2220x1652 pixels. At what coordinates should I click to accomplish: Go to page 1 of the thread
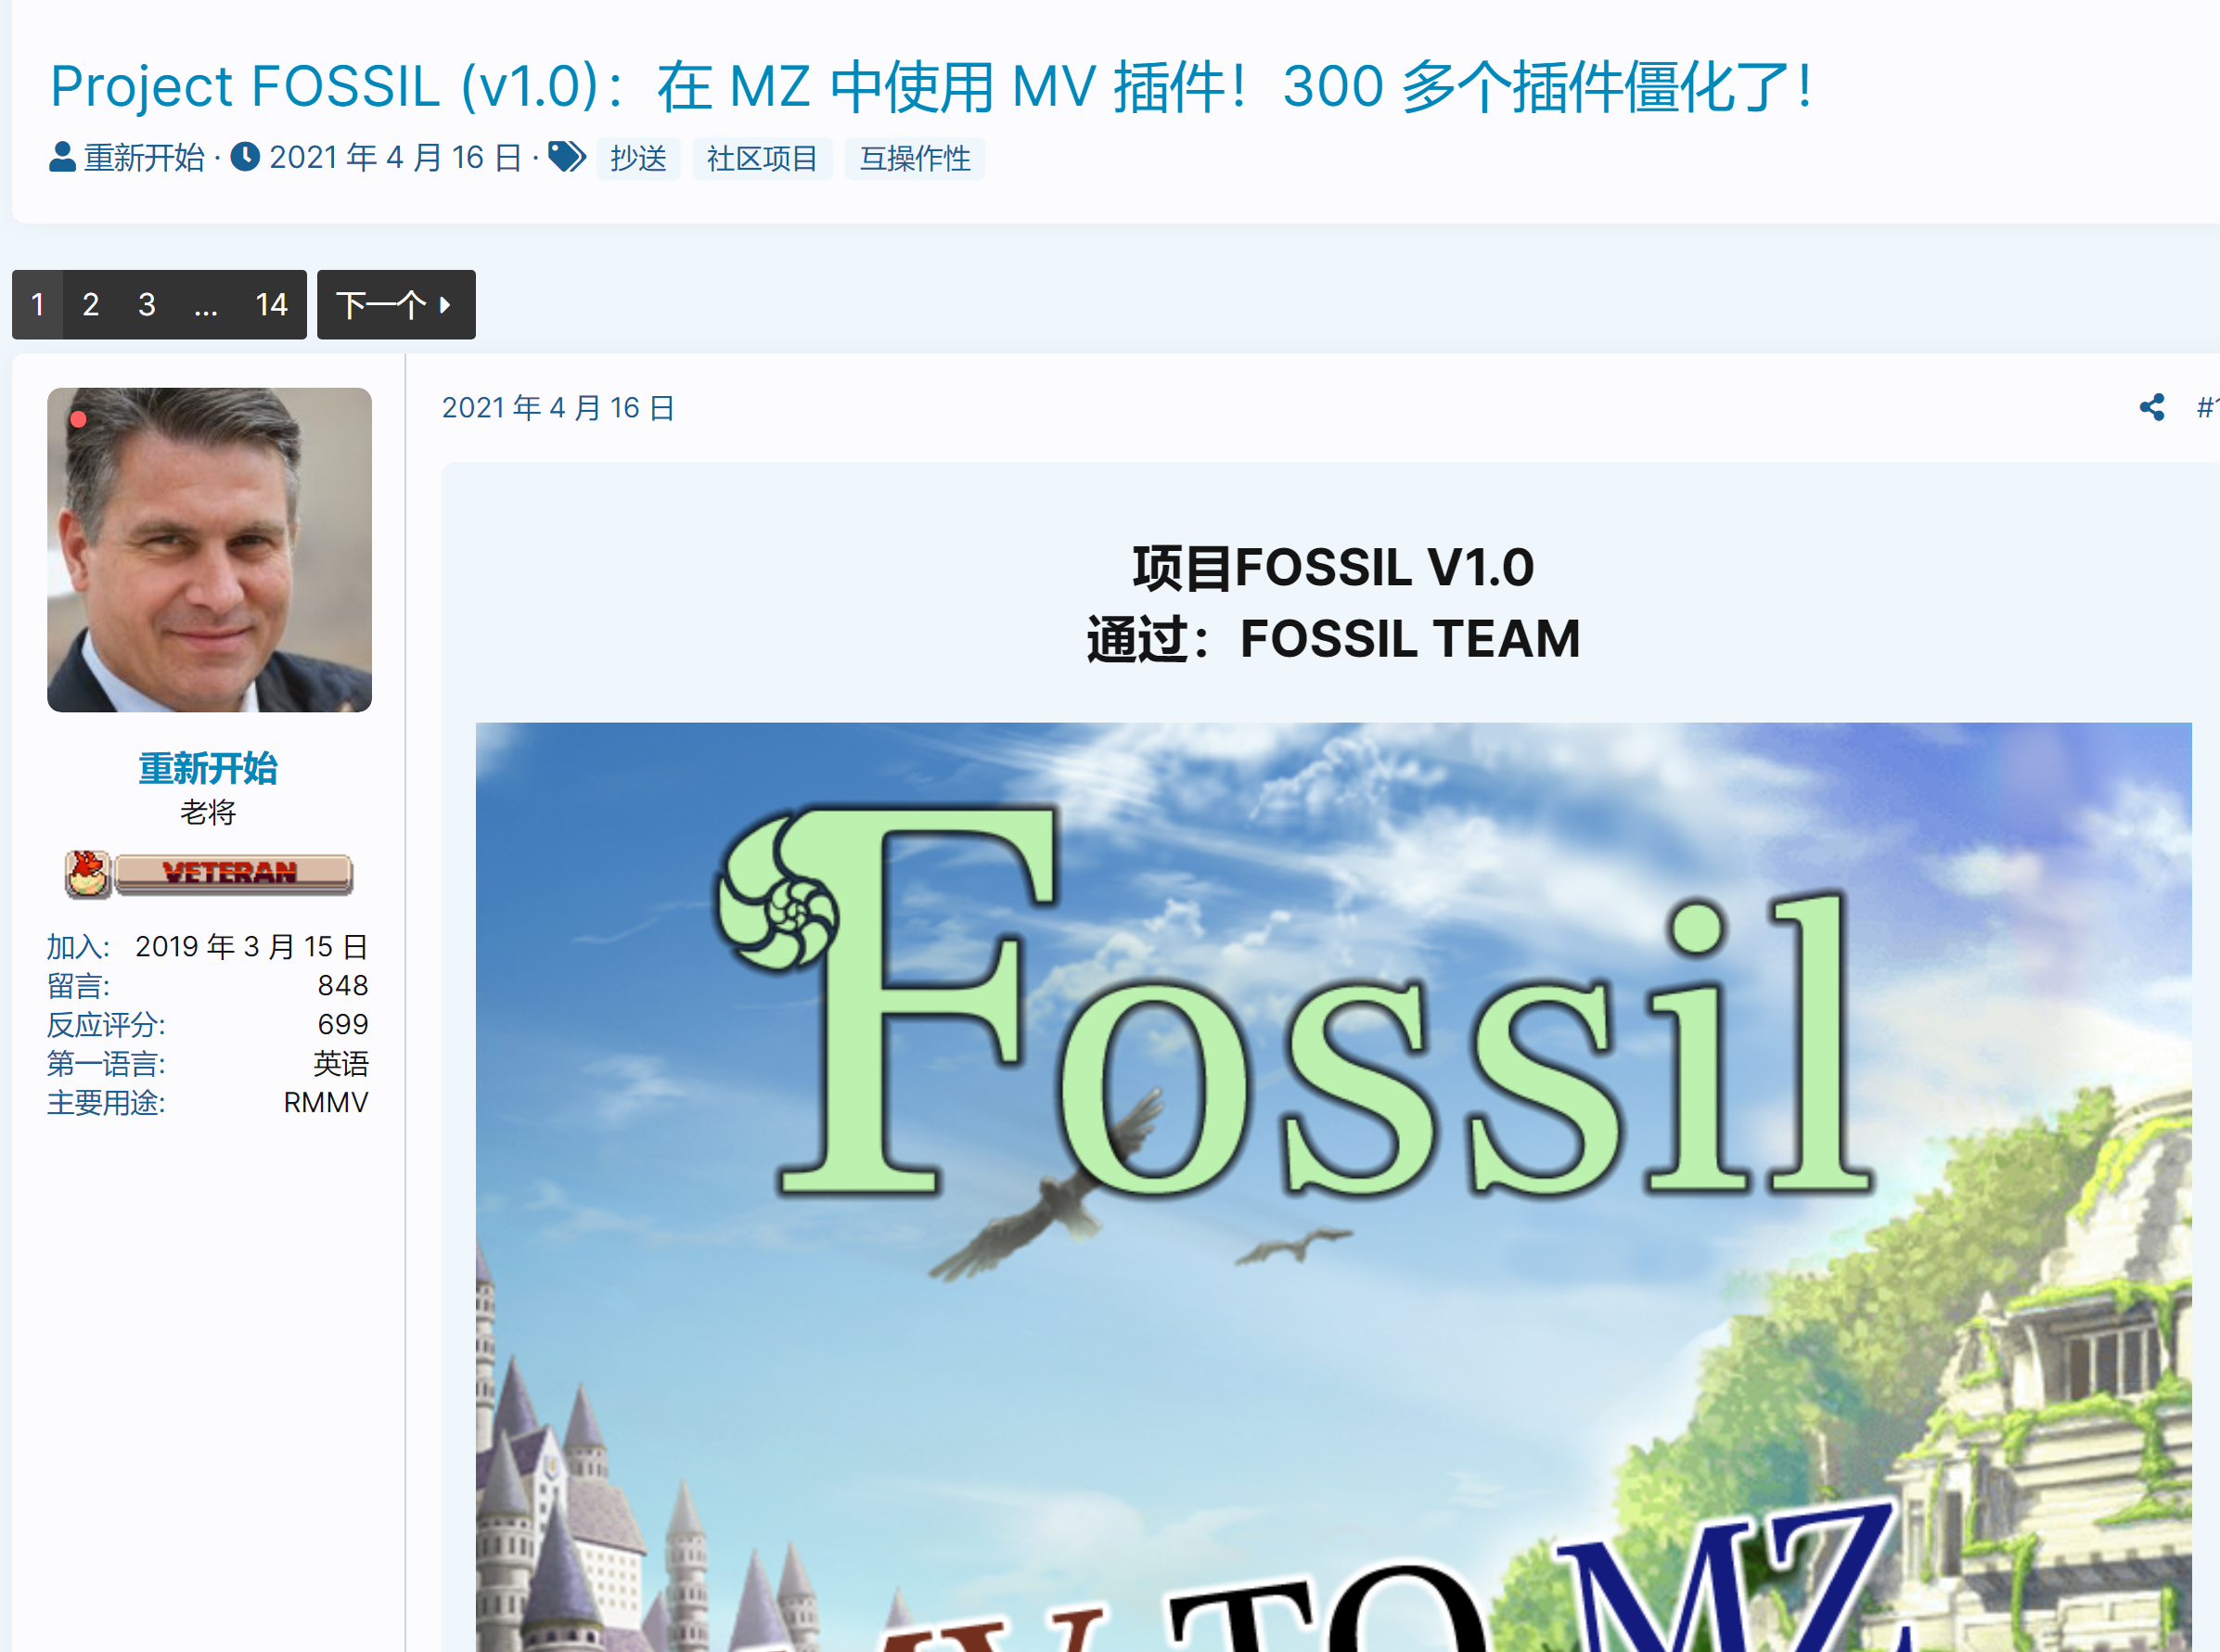(38, 304)
